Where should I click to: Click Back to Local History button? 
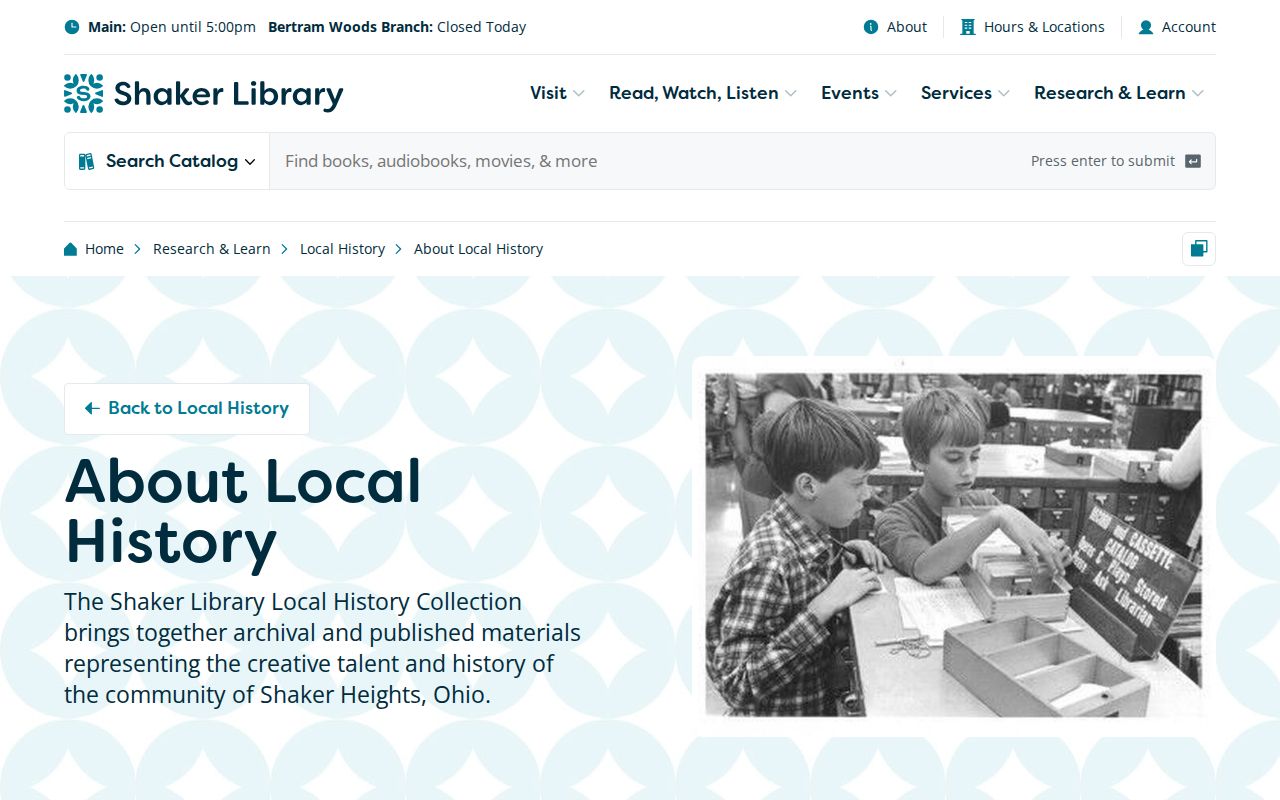(187, 409)
